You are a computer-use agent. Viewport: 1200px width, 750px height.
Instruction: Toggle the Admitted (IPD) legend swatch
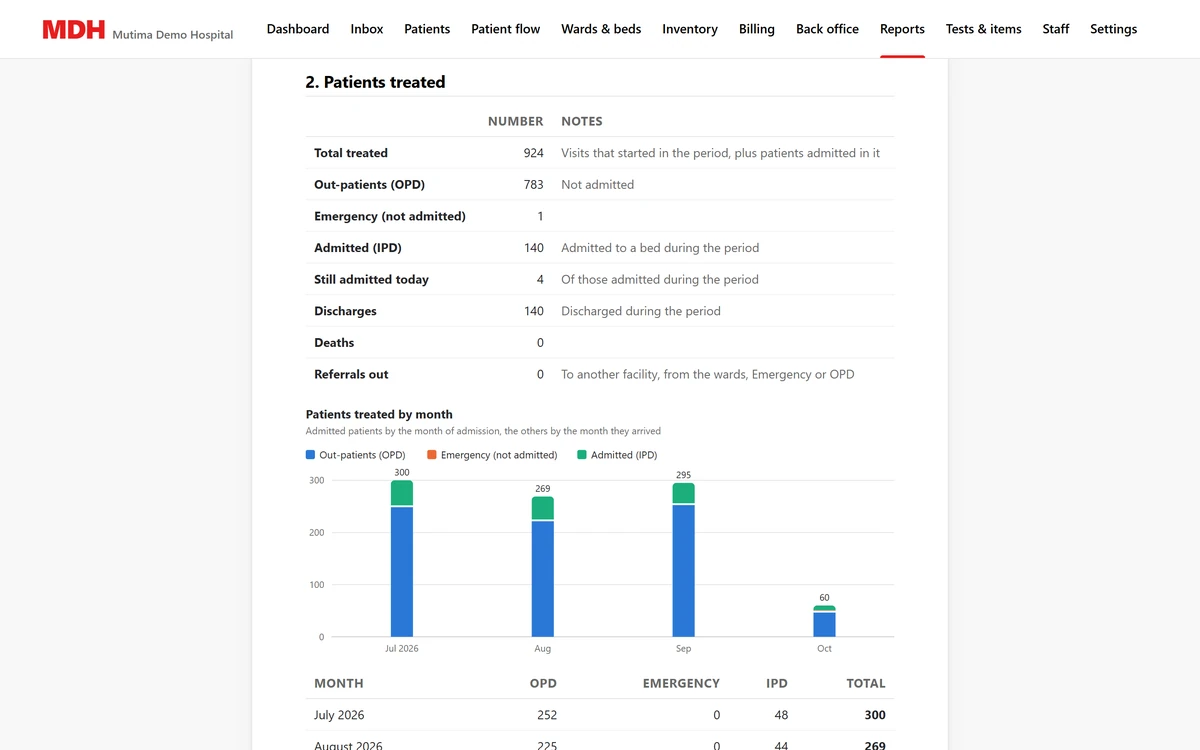coord(582,455)
